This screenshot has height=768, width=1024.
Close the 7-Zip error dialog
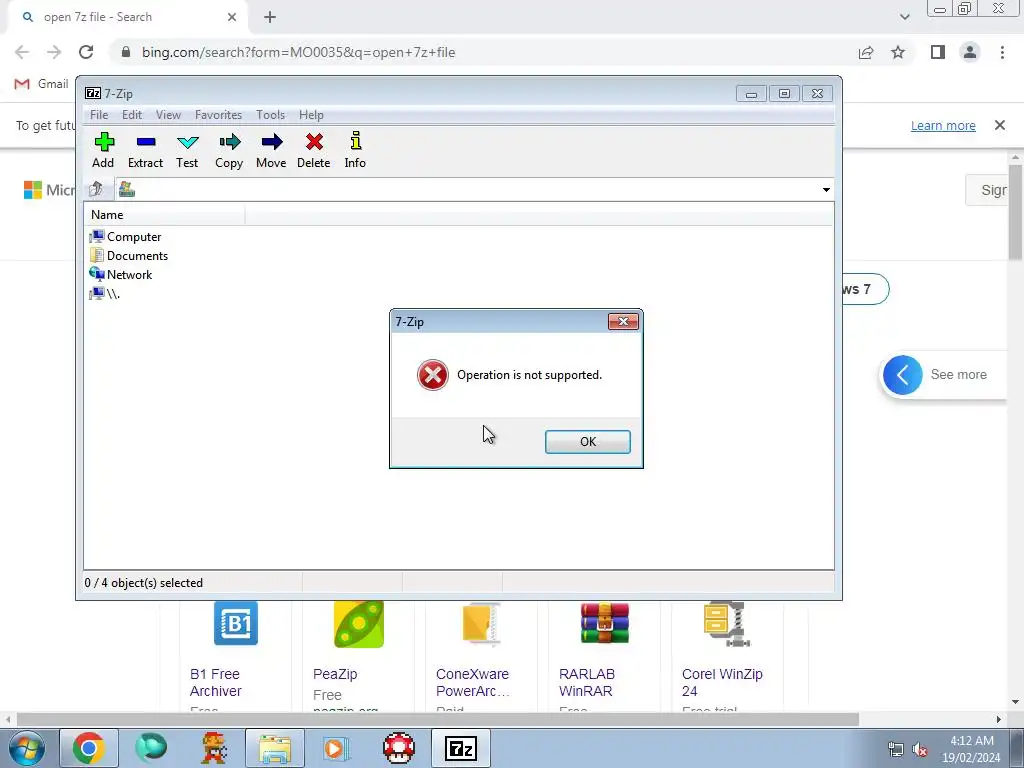pyautogui.click(x=623, y=321)
